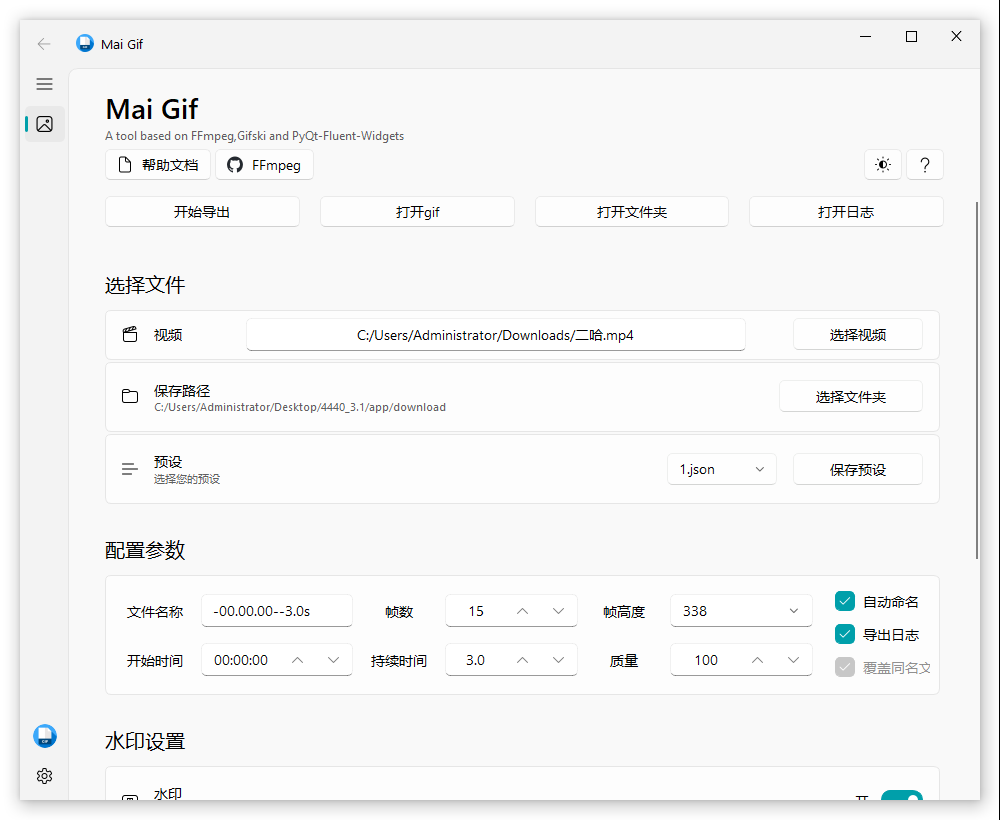The image size is (1000, 820).
Task: Open the 帮助文档 help document
Action: 158,165
